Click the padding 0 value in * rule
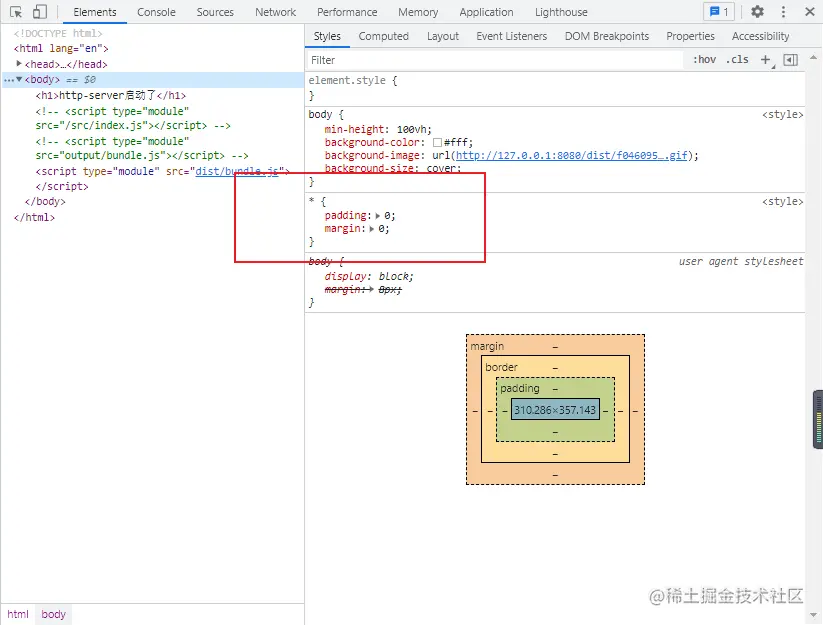 pyautogui.click(x=387, y=216)
